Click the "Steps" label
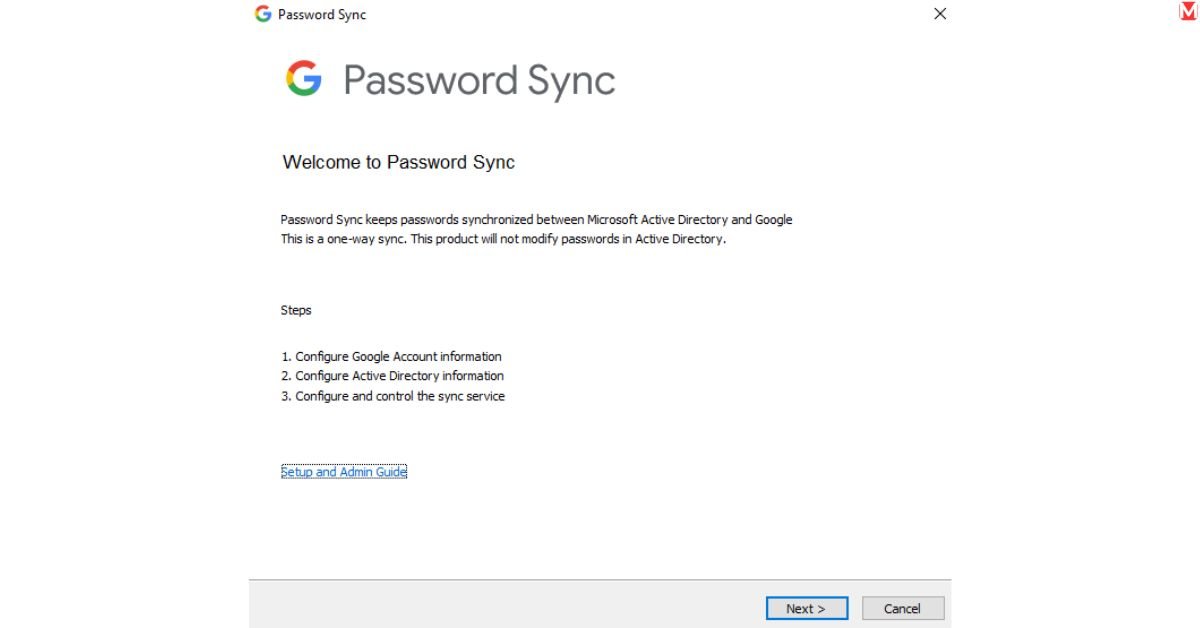The image size is (1200, 628). pos(296,310)
